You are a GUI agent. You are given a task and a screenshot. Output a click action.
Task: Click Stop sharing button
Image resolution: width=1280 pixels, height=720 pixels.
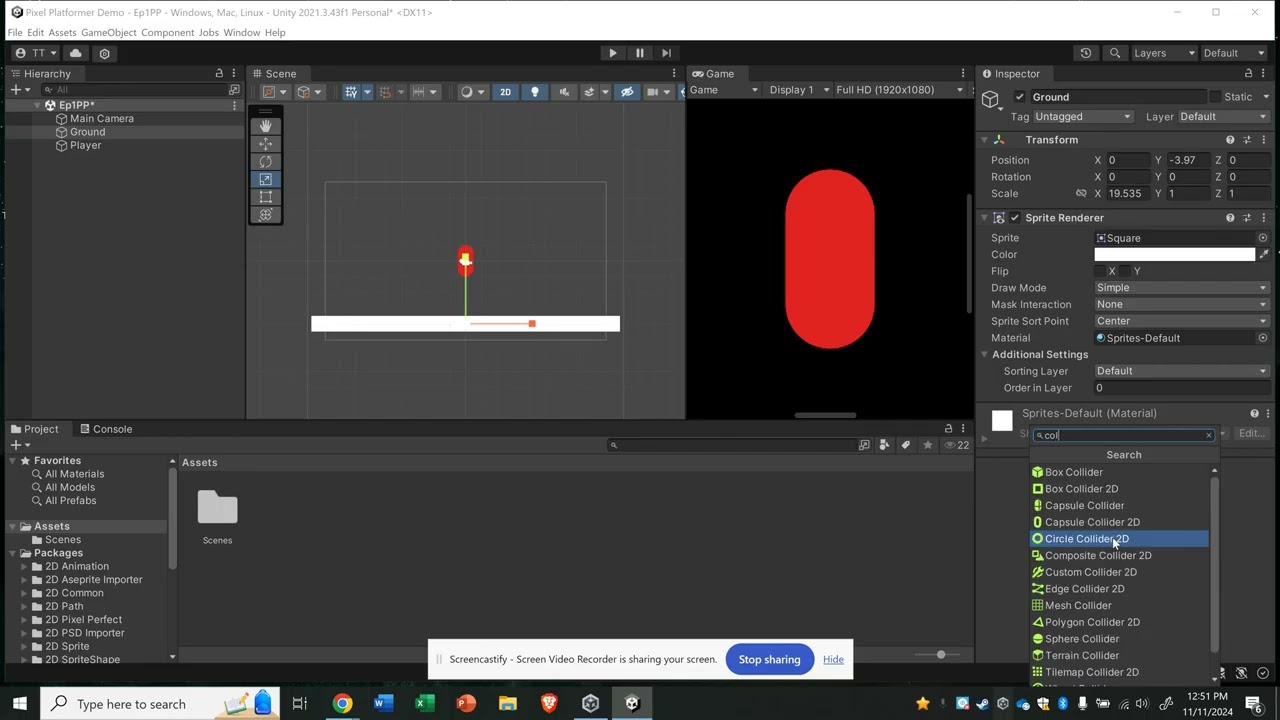769,660
